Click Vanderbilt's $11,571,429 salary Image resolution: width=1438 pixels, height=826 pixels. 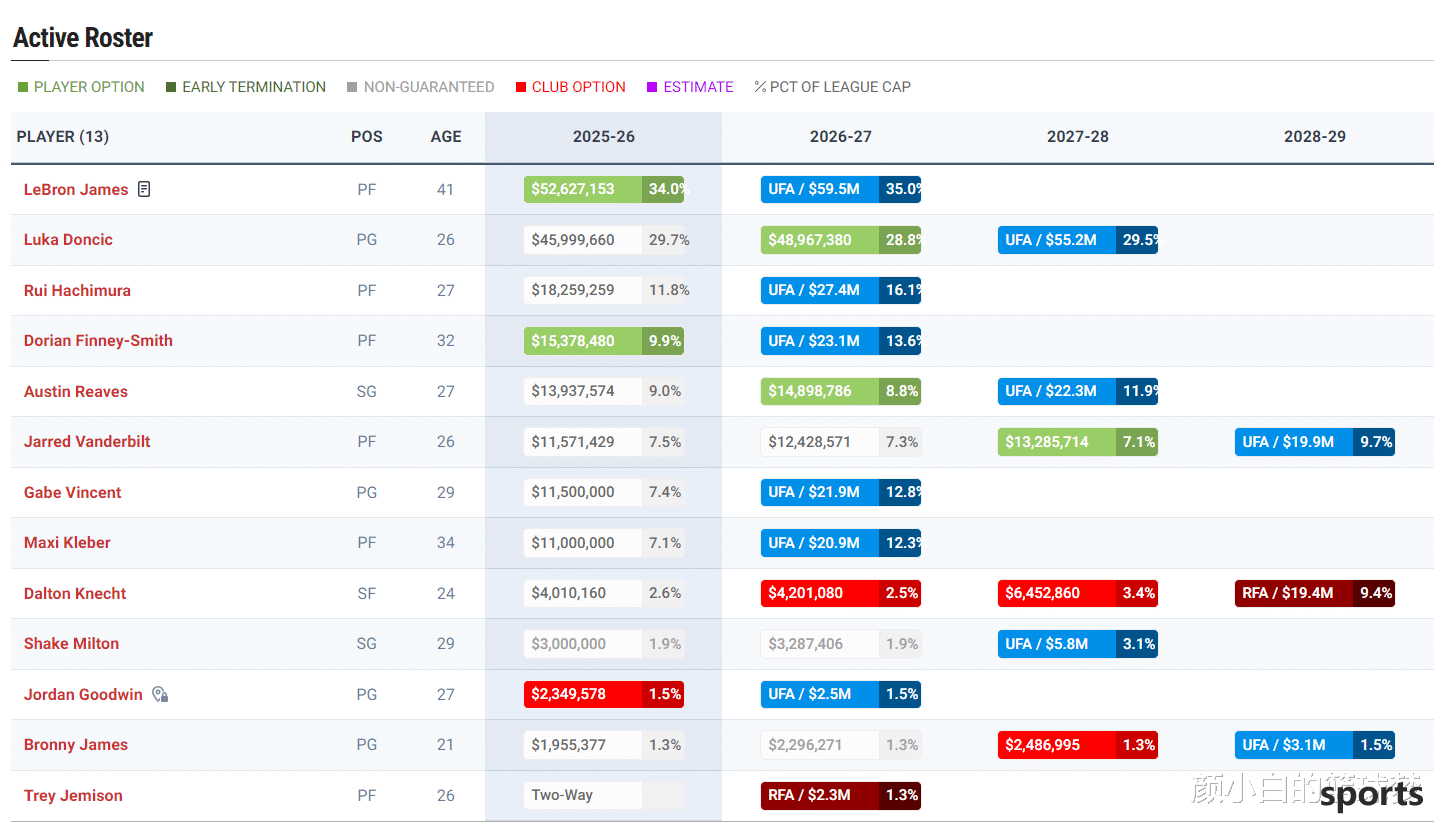coord(604,442)
